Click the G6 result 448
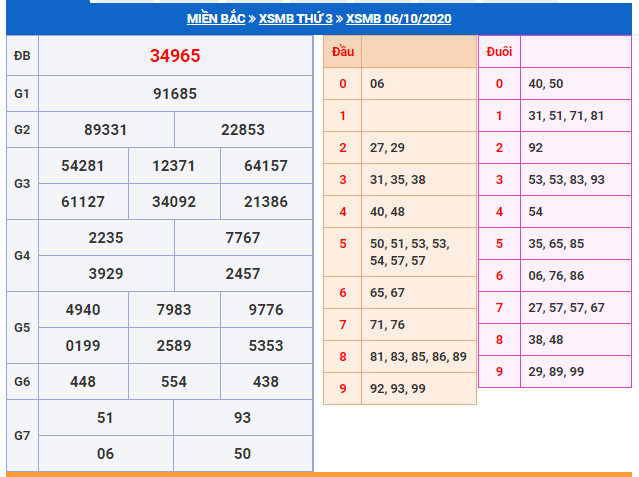Viewport: 639px width, 477px height. coord(83,382)
